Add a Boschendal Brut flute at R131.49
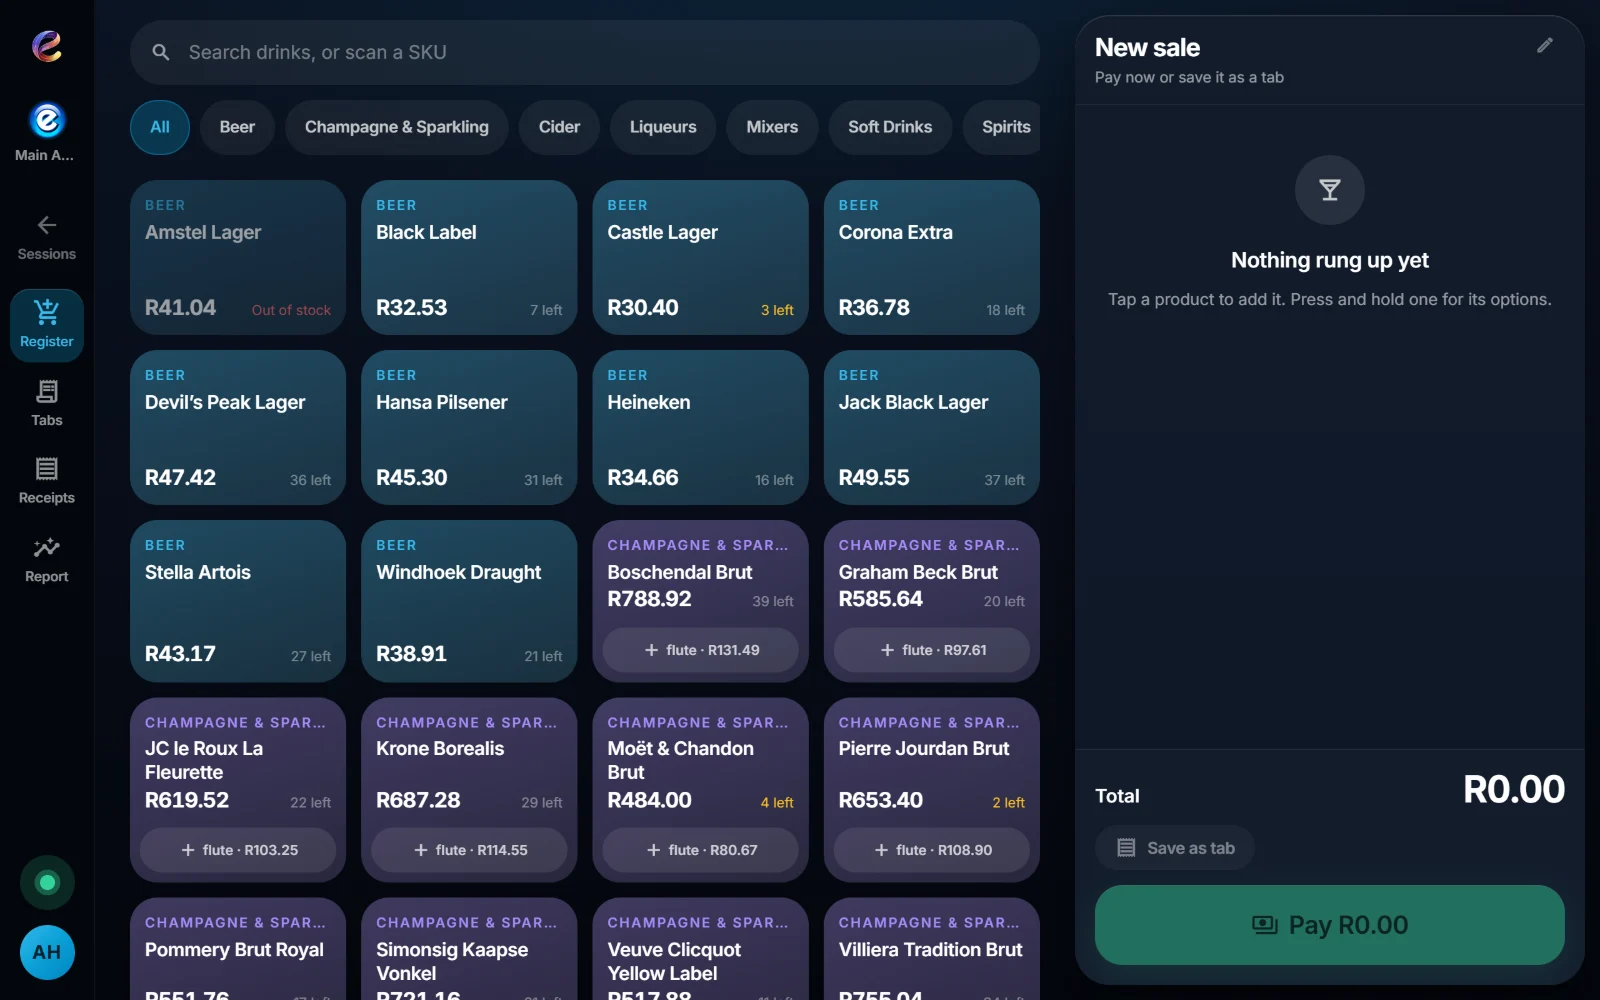This screenshot has height=1000, width=1600. tap(700, 650)
